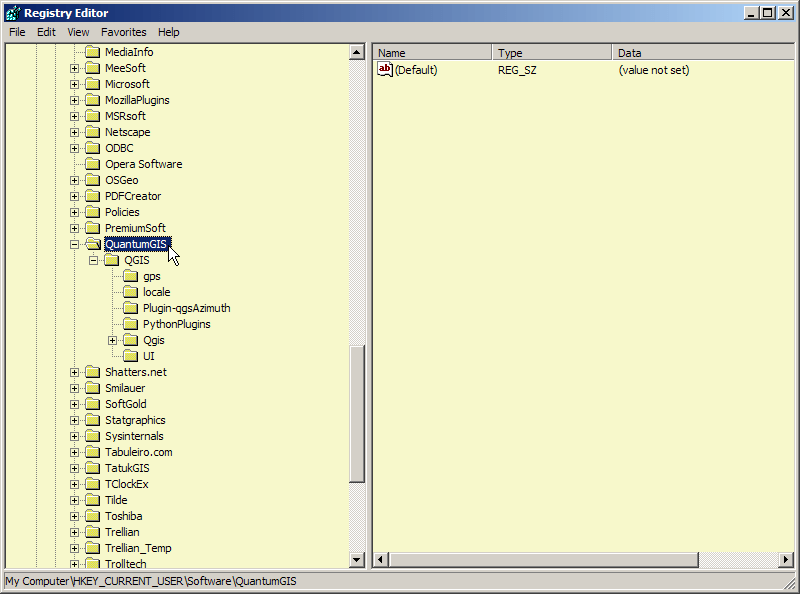Collapse the QuantumGIS key
800x594 pixels.
pyautogui.click(x=74, y=244)
